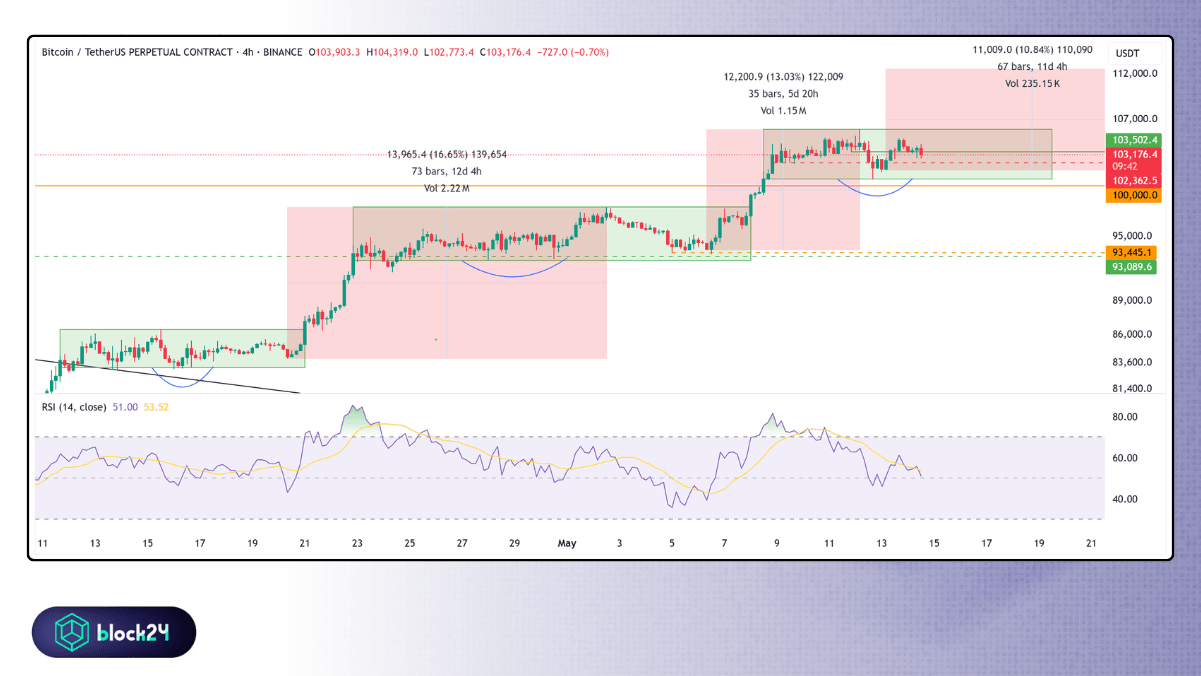Click the purple RSI value 51.00
Screen dimensions: 1201x676
[127, 407]
